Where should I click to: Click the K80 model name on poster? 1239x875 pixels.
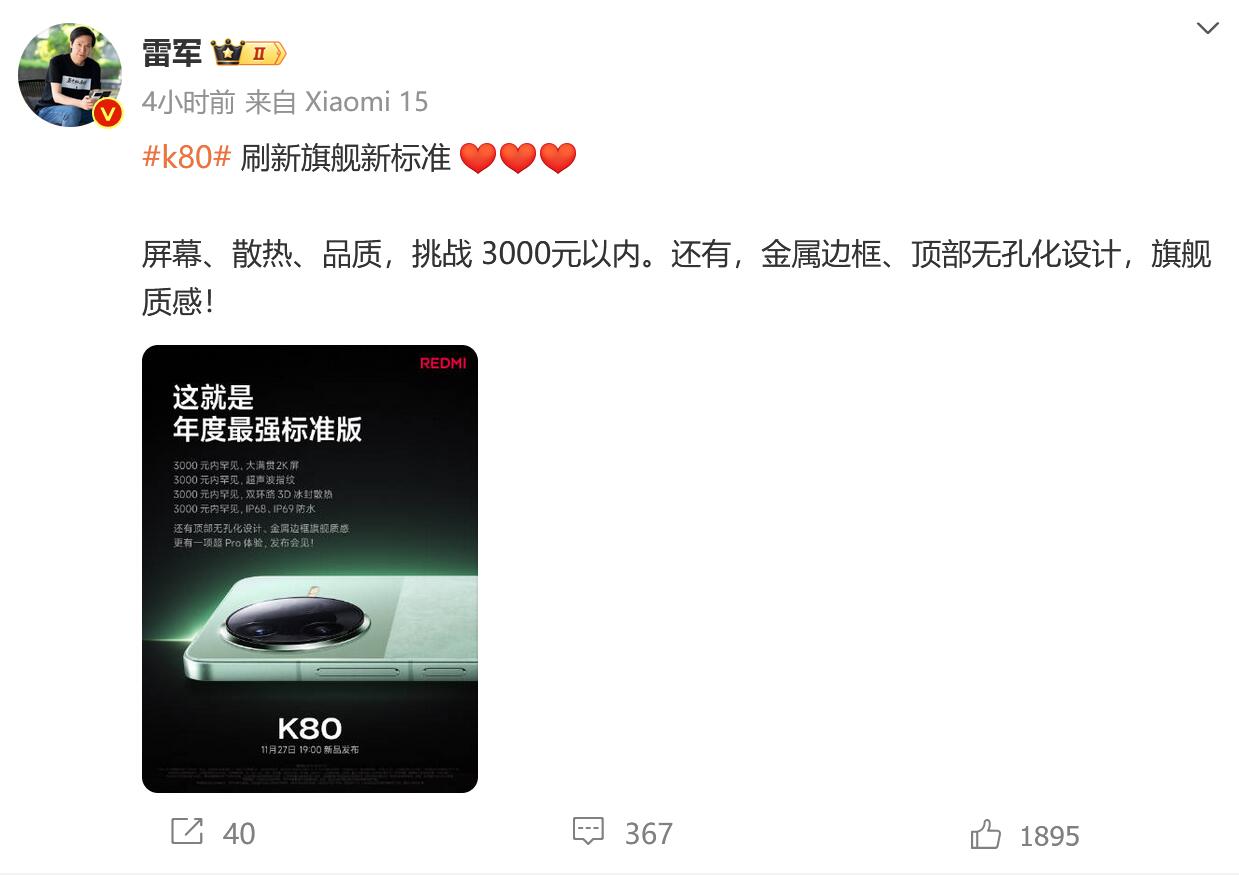tap(310, 728)
